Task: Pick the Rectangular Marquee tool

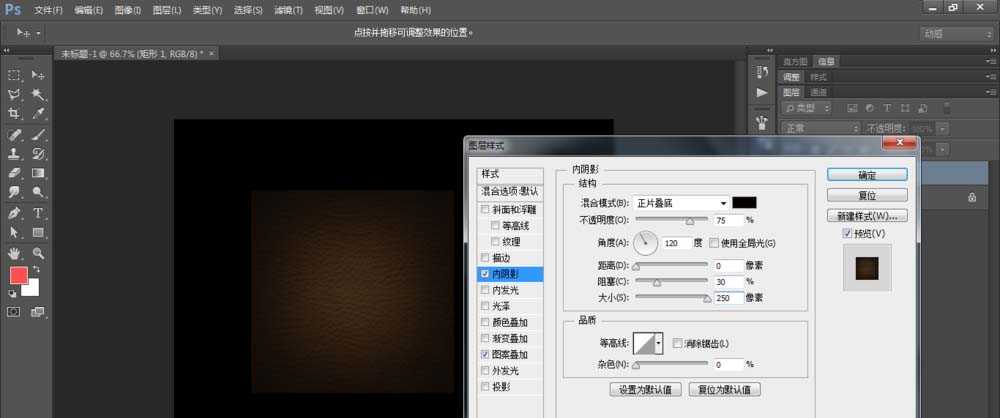Action: click(x=14, y=75)
